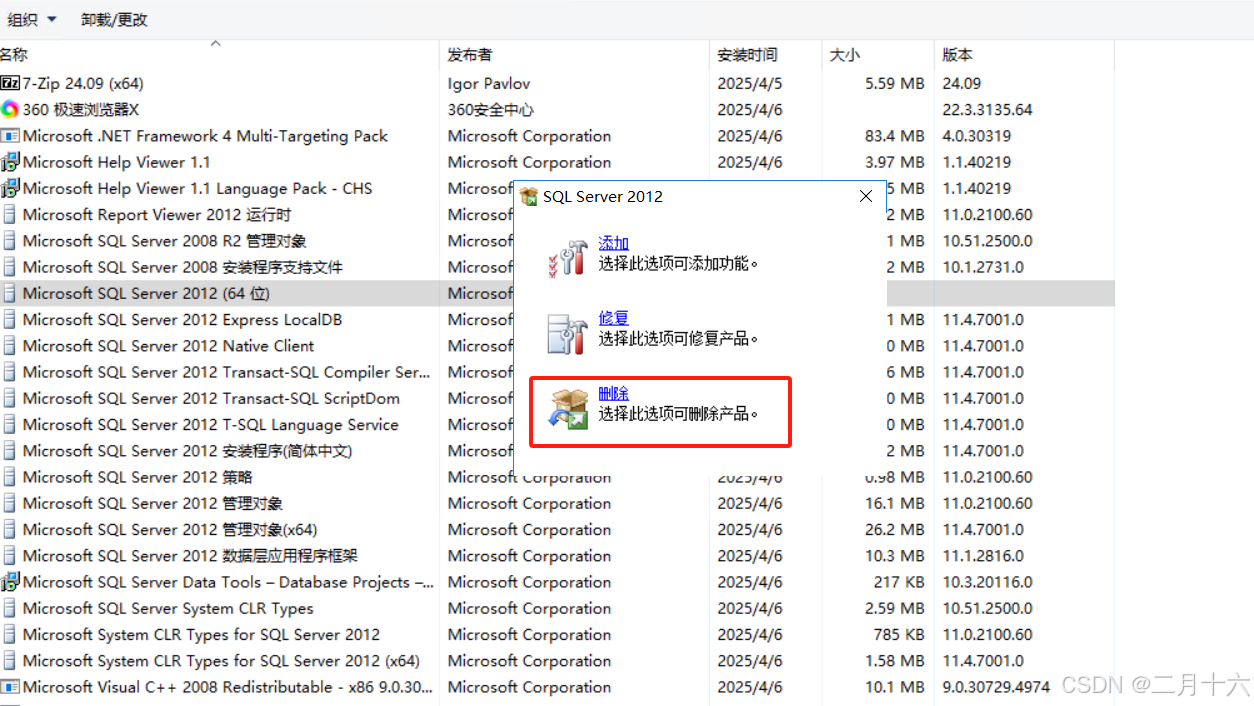Click the 360 极速浏览器X colorful icon

(x=10, y=109)
